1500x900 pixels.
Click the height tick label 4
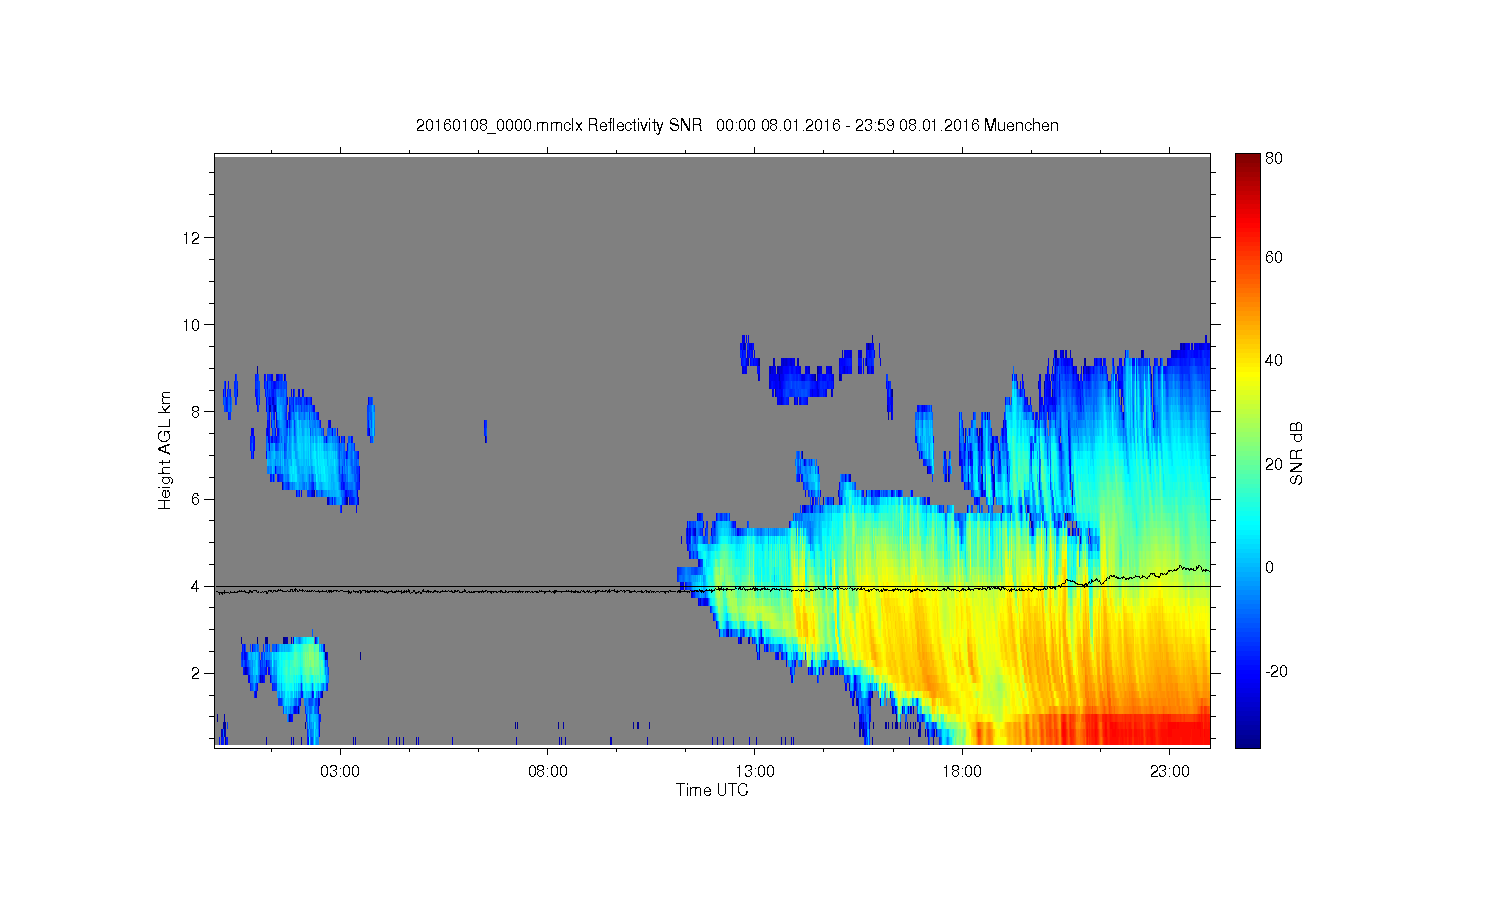tap(197, 586)
